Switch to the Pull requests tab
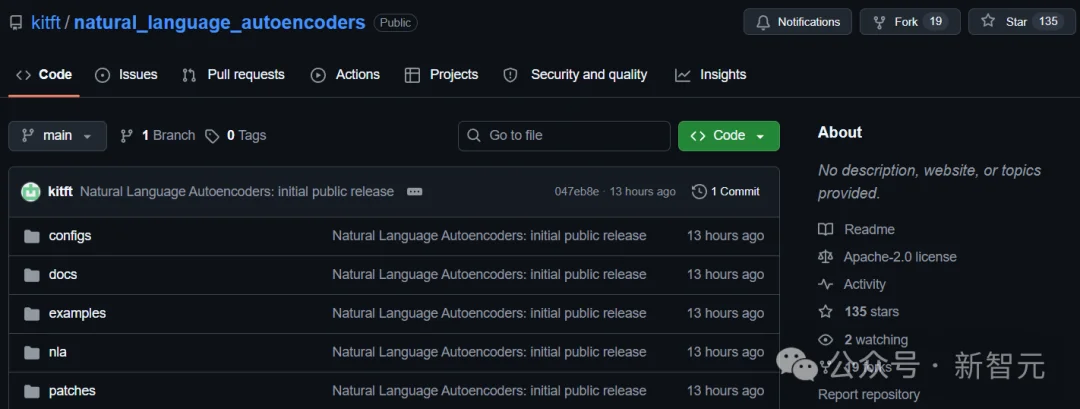The height and width of the screenshot is (409, 1080). pos(233,74)
